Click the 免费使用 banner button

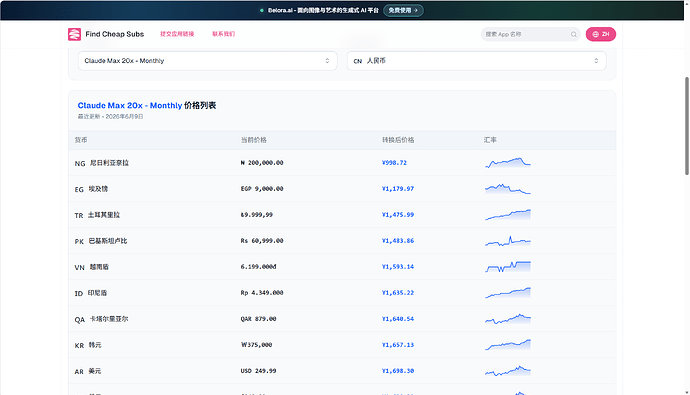(x=403, y=10)
